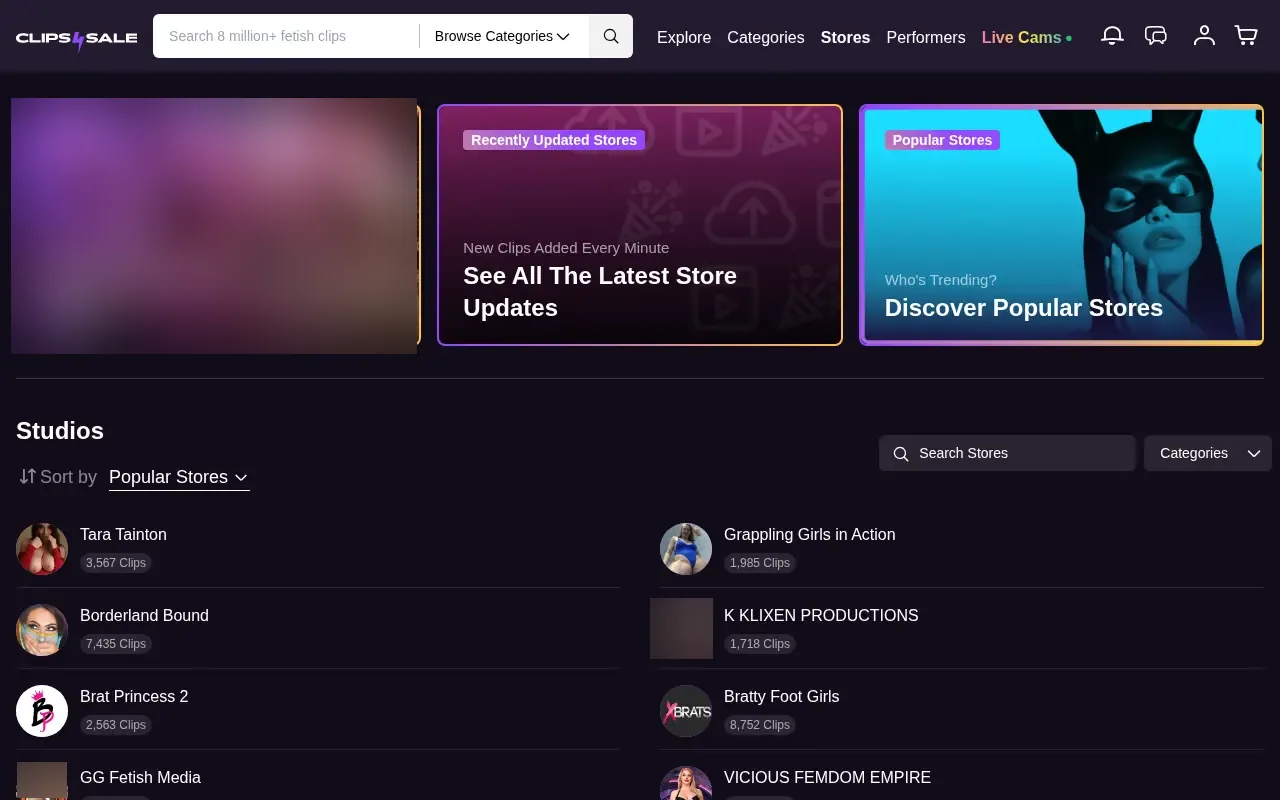Open the Performers navigation item
1280x800 pixels.
click(x=926, y=37)
